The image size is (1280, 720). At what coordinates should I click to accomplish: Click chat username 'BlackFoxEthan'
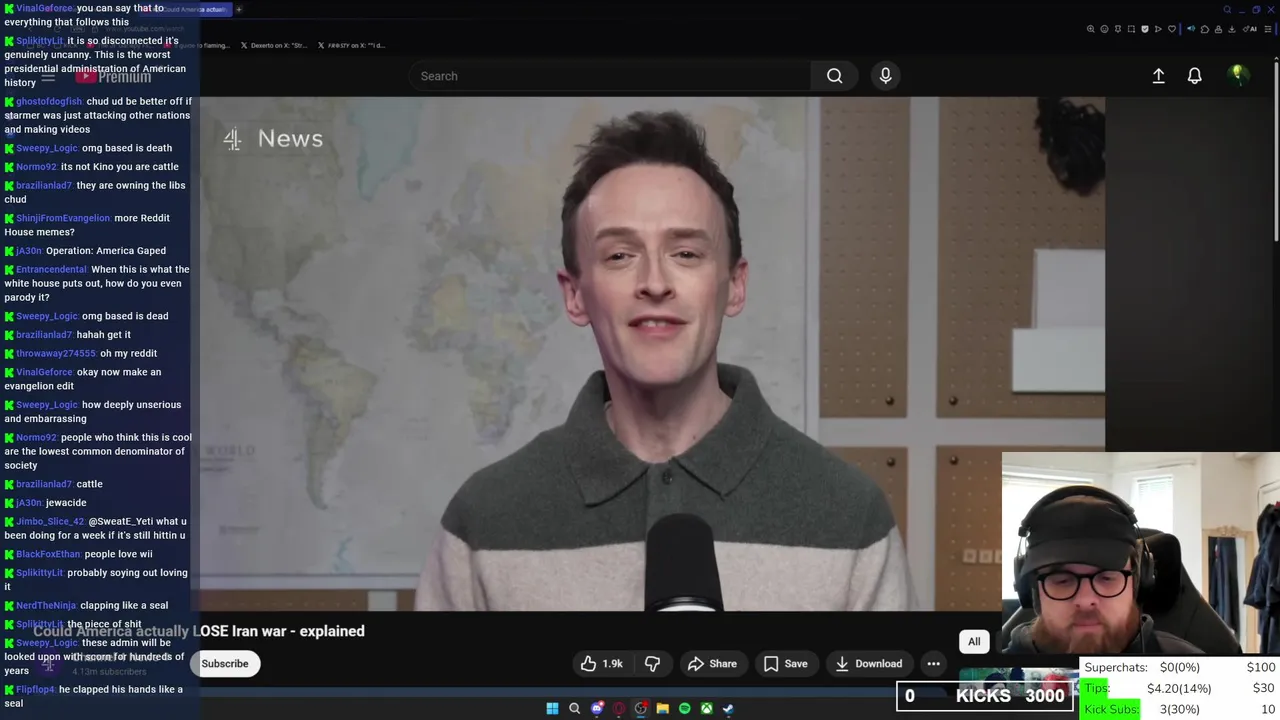(48, 554)
